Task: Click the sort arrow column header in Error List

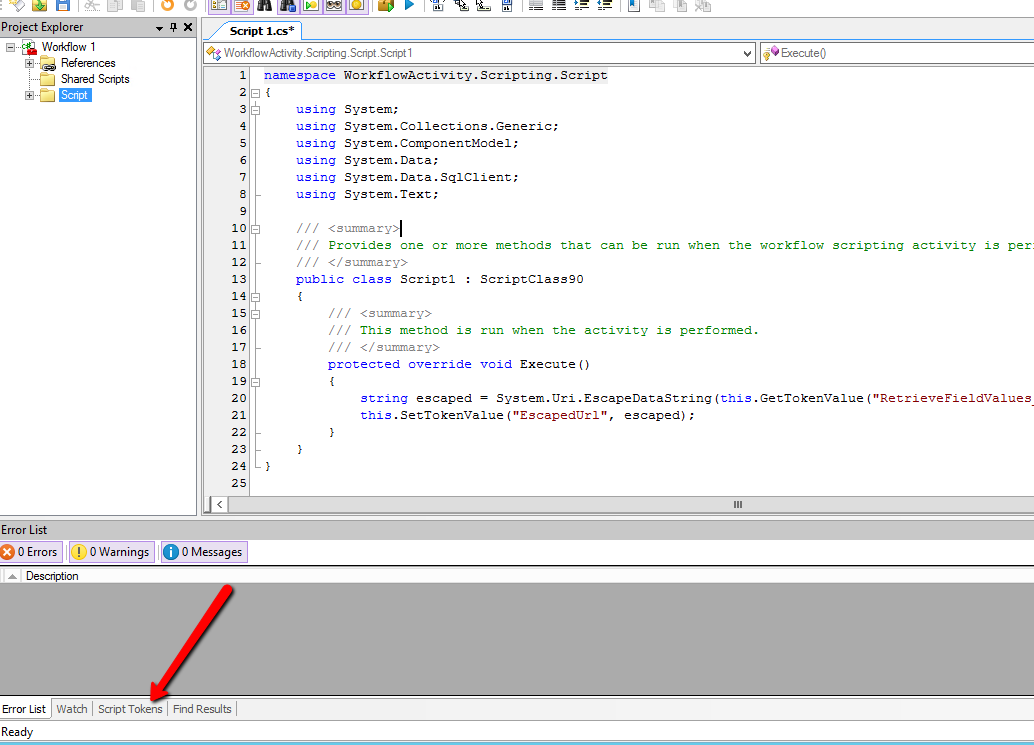Action: pyautogui.click(x=12, y=576)
